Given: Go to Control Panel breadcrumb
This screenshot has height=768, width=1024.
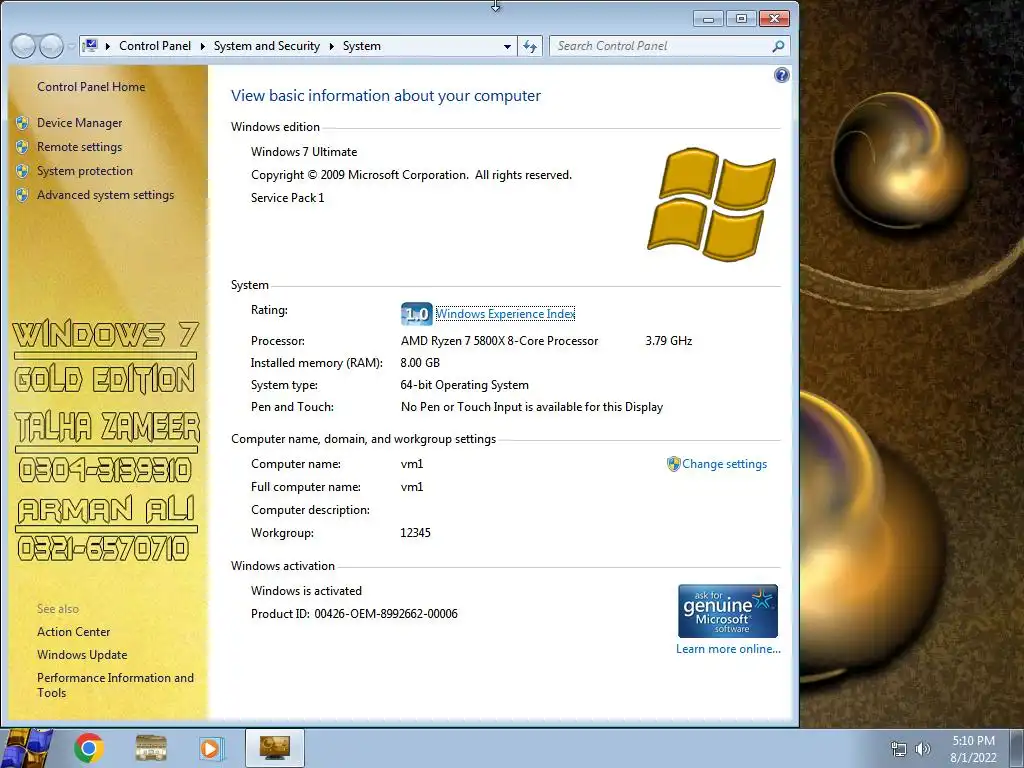Looking at the screenshot, I should 155,46.
